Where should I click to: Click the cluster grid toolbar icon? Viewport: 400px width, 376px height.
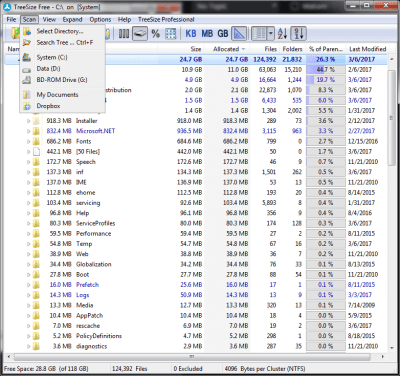coord(171,34)
